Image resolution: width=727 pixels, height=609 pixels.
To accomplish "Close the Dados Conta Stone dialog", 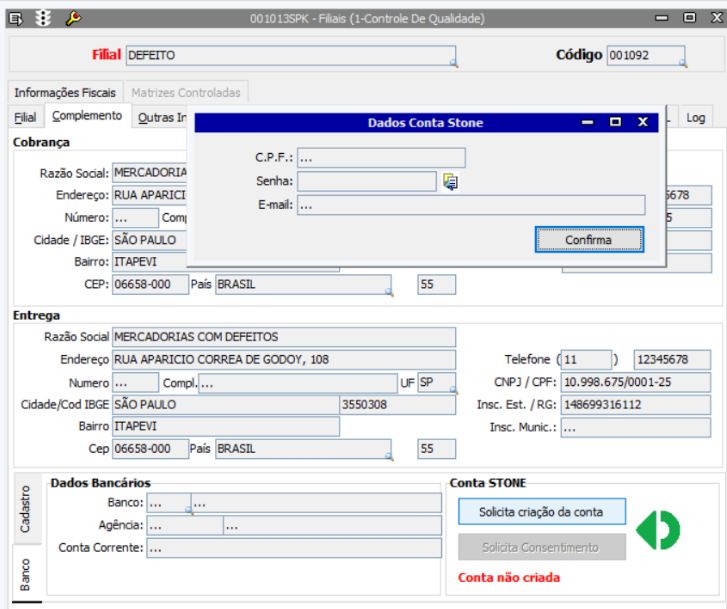I will coord(642,122).
